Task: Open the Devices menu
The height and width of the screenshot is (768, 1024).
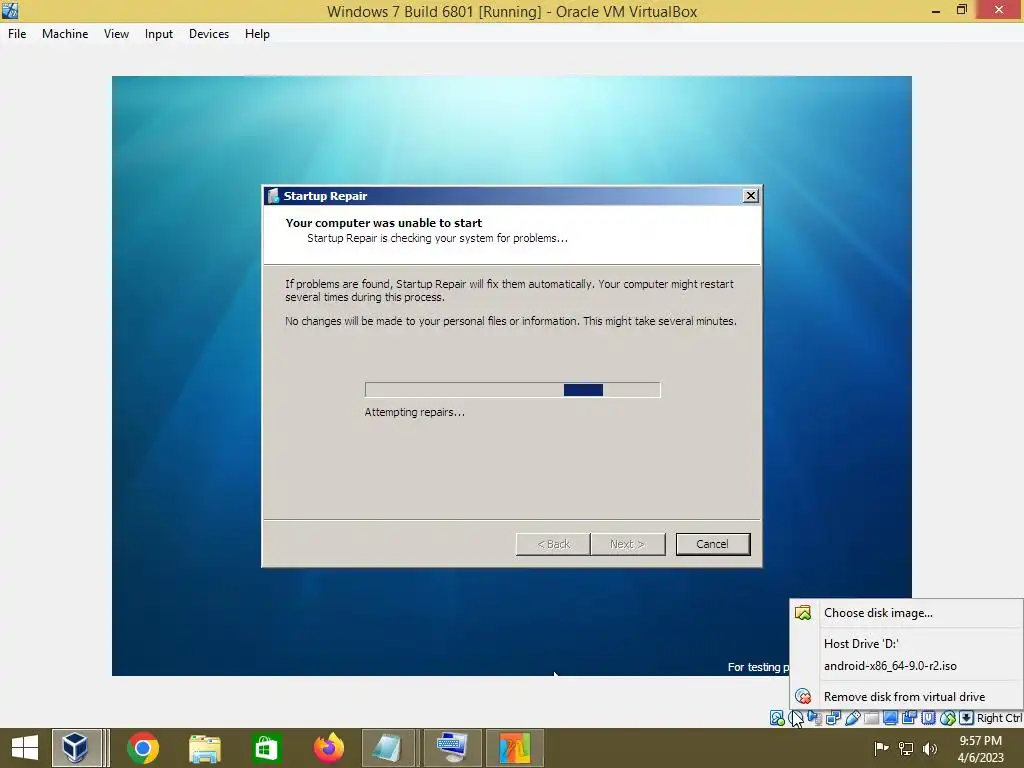Action: click(x=209, y=34)
